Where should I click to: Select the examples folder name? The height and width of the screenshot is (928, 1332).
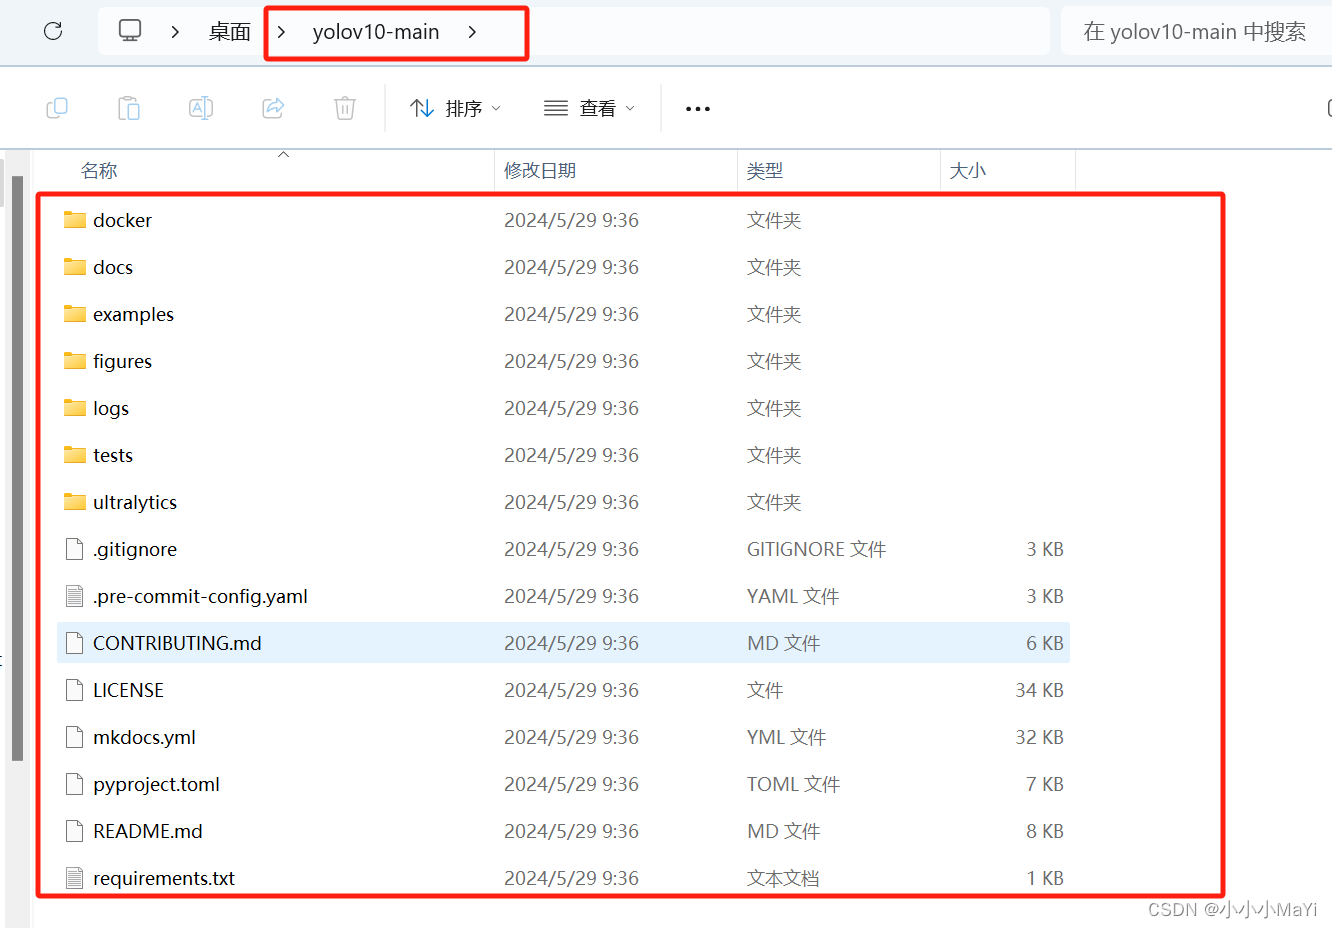(x=134, y=314)
